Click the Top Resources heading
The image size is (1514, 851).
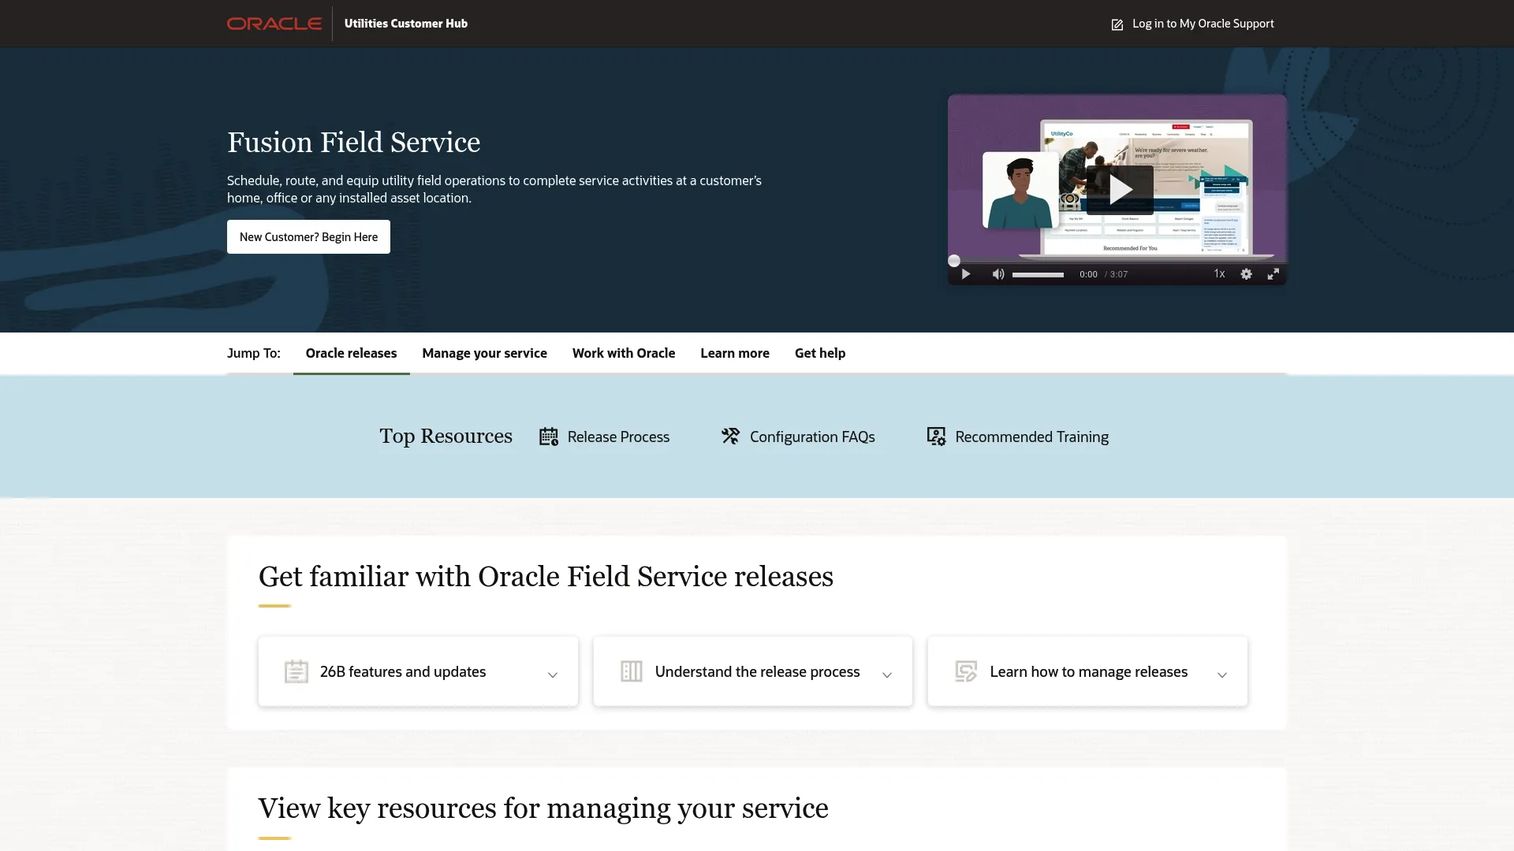[x=446, y=436]
